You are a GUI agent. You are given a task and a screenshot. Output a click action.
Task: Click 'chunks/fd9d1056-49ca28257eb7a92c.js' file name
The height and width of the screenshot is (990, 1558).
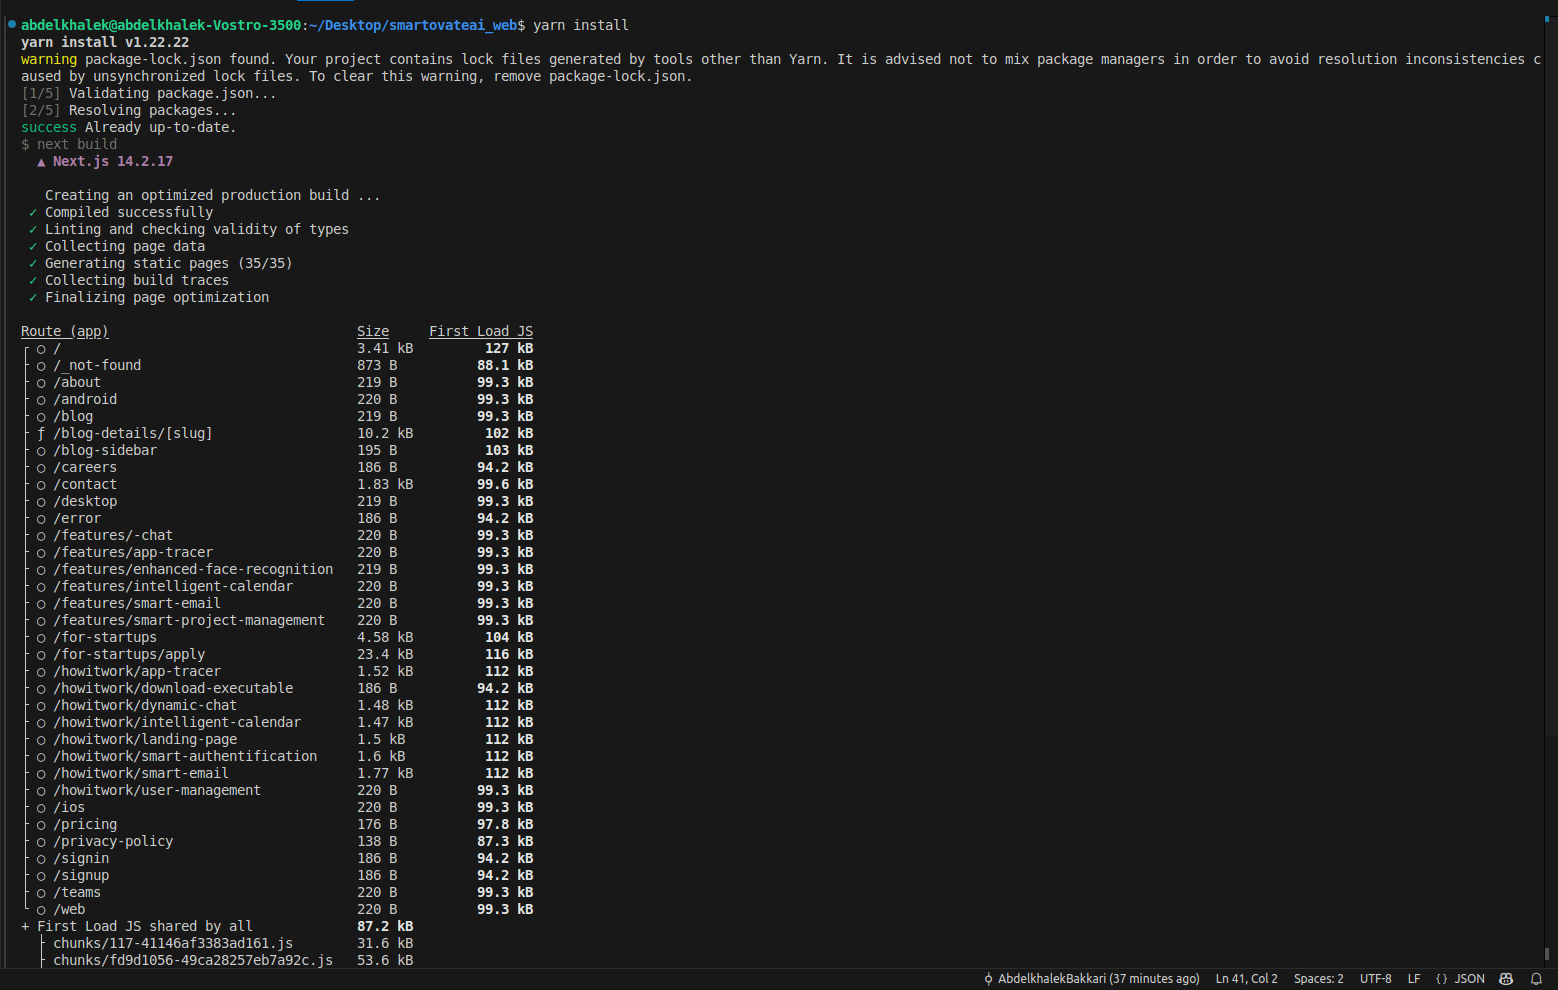click(x=193, y=960)
